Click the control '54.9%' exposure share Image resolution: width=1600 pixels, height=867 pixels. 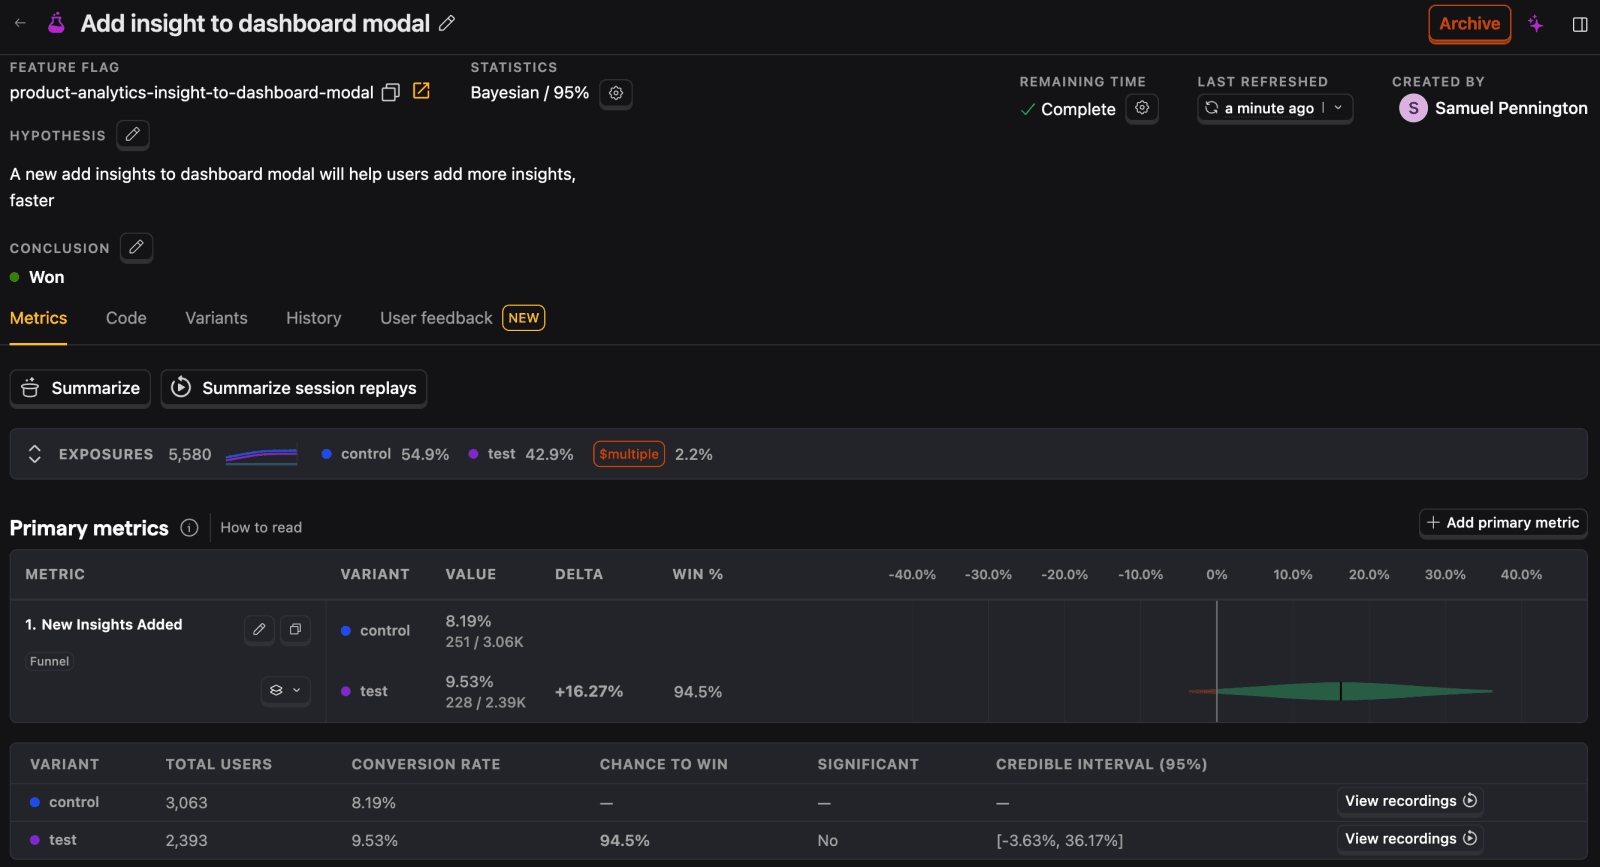(425, 454)
